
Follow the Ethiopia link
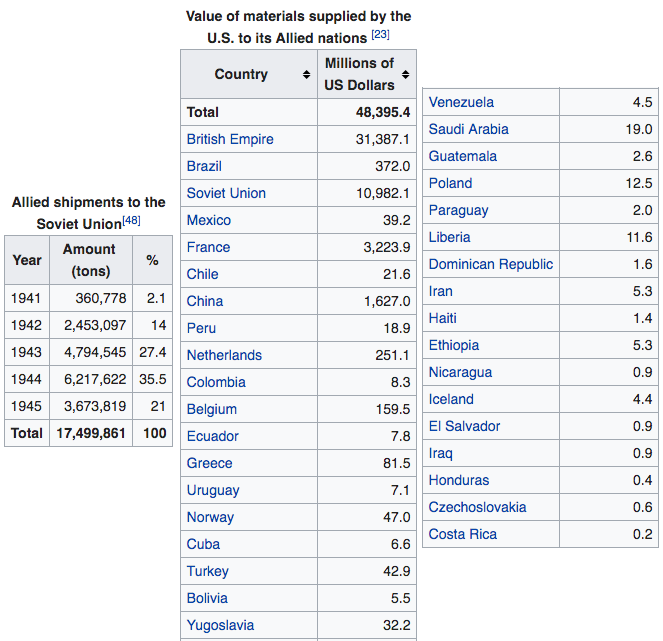click(x=454, y=346)
